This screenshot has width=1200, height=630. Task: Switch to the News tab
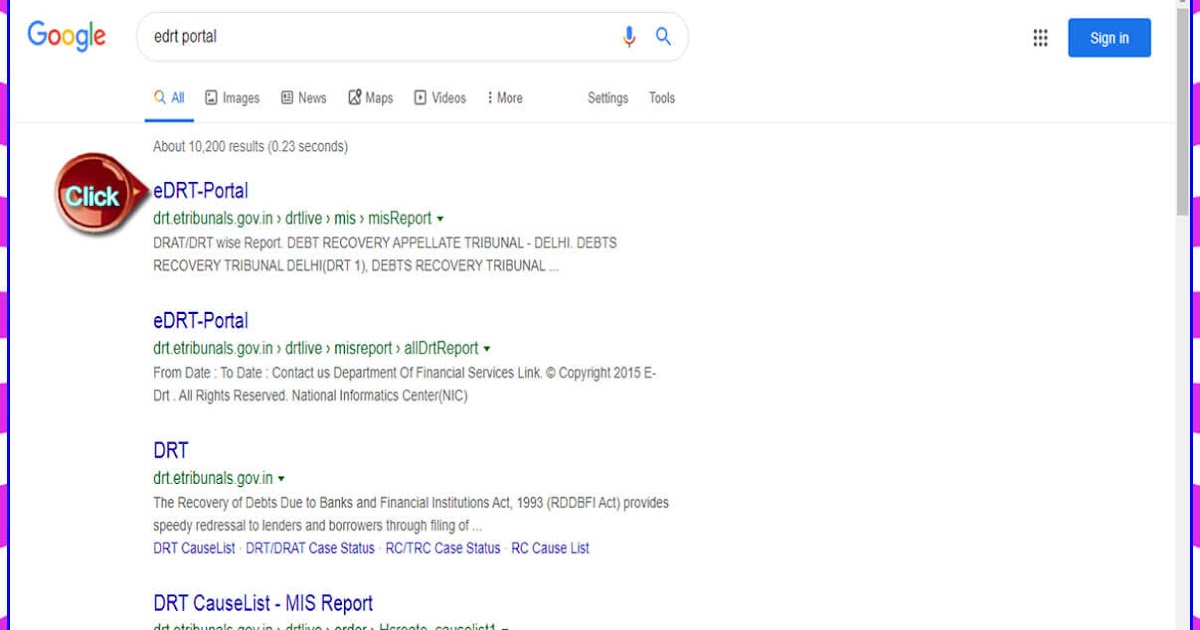(x=303, y=98)
